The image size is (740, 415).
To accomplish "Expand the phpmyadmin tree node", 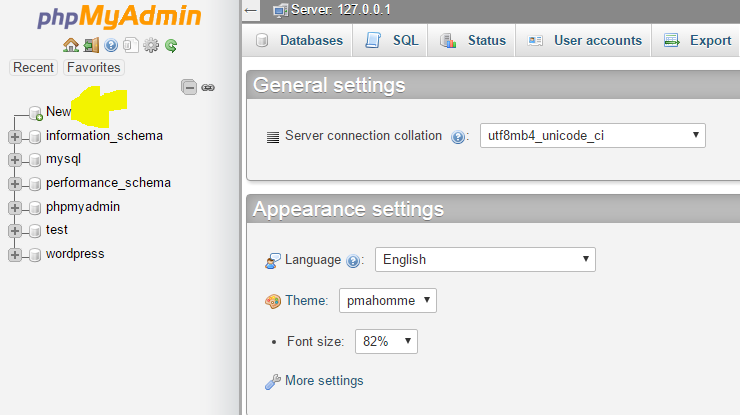I will point(15,208).
